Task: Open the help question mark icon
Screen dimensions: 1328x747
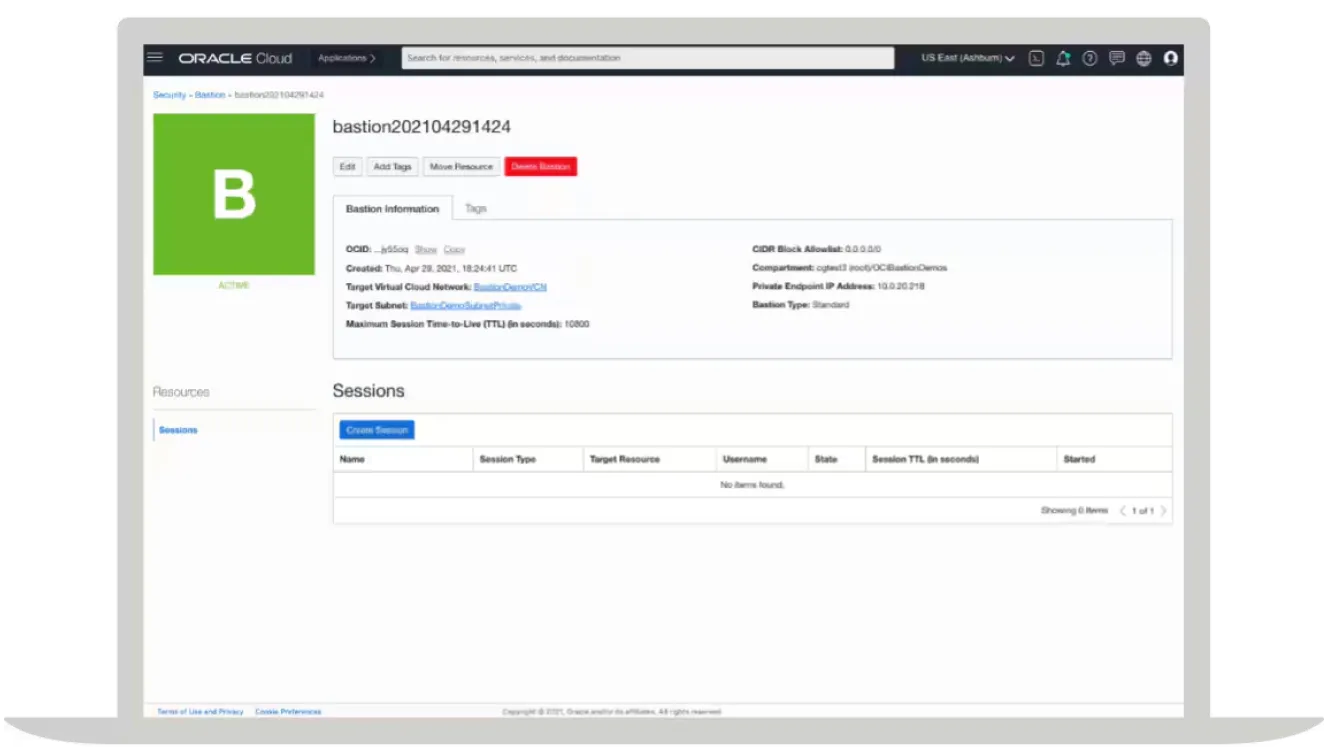Action: [1090, 58]
